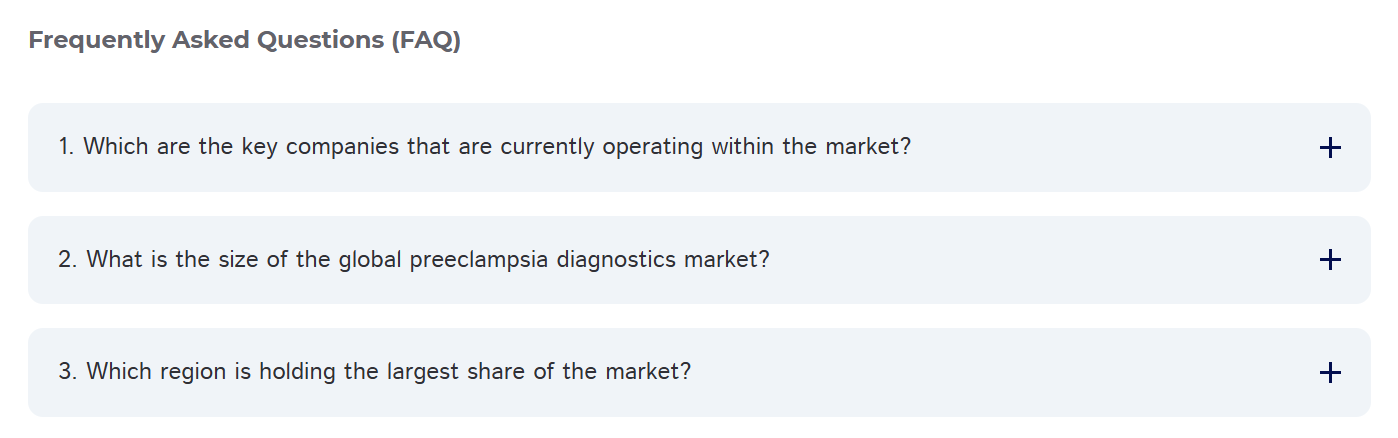
Task: Click '(FAQ)' in the section heading
Action: pyautogui.click(x=427, y=41)
